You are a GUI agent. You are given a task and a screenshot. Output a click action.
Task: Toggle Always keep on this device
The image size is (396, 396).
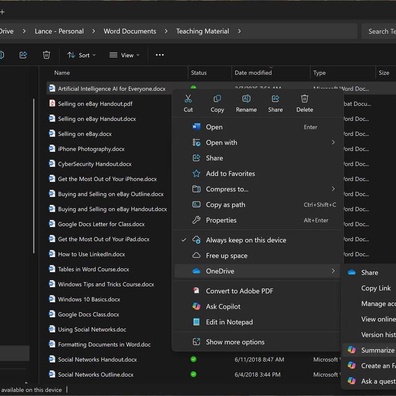point(258,240)
